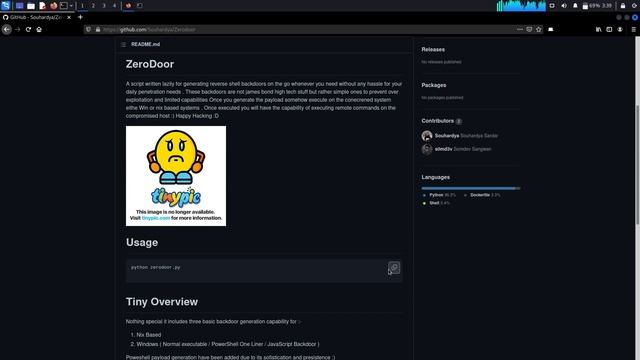Open the Firefox hamburger menu
The height and width of the screenshot is (360, 640).
(633, 29)
